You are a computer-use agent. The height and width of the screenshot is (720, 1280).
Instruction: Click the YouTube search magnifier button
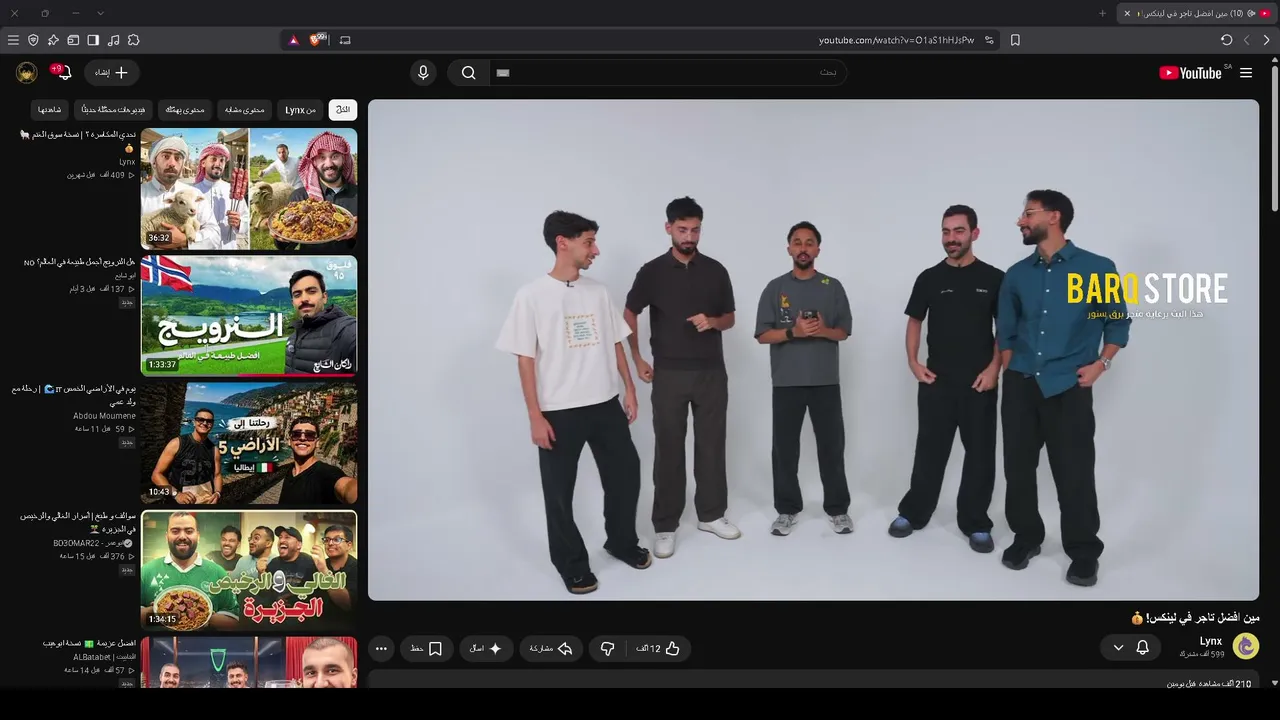click(468, 73)
